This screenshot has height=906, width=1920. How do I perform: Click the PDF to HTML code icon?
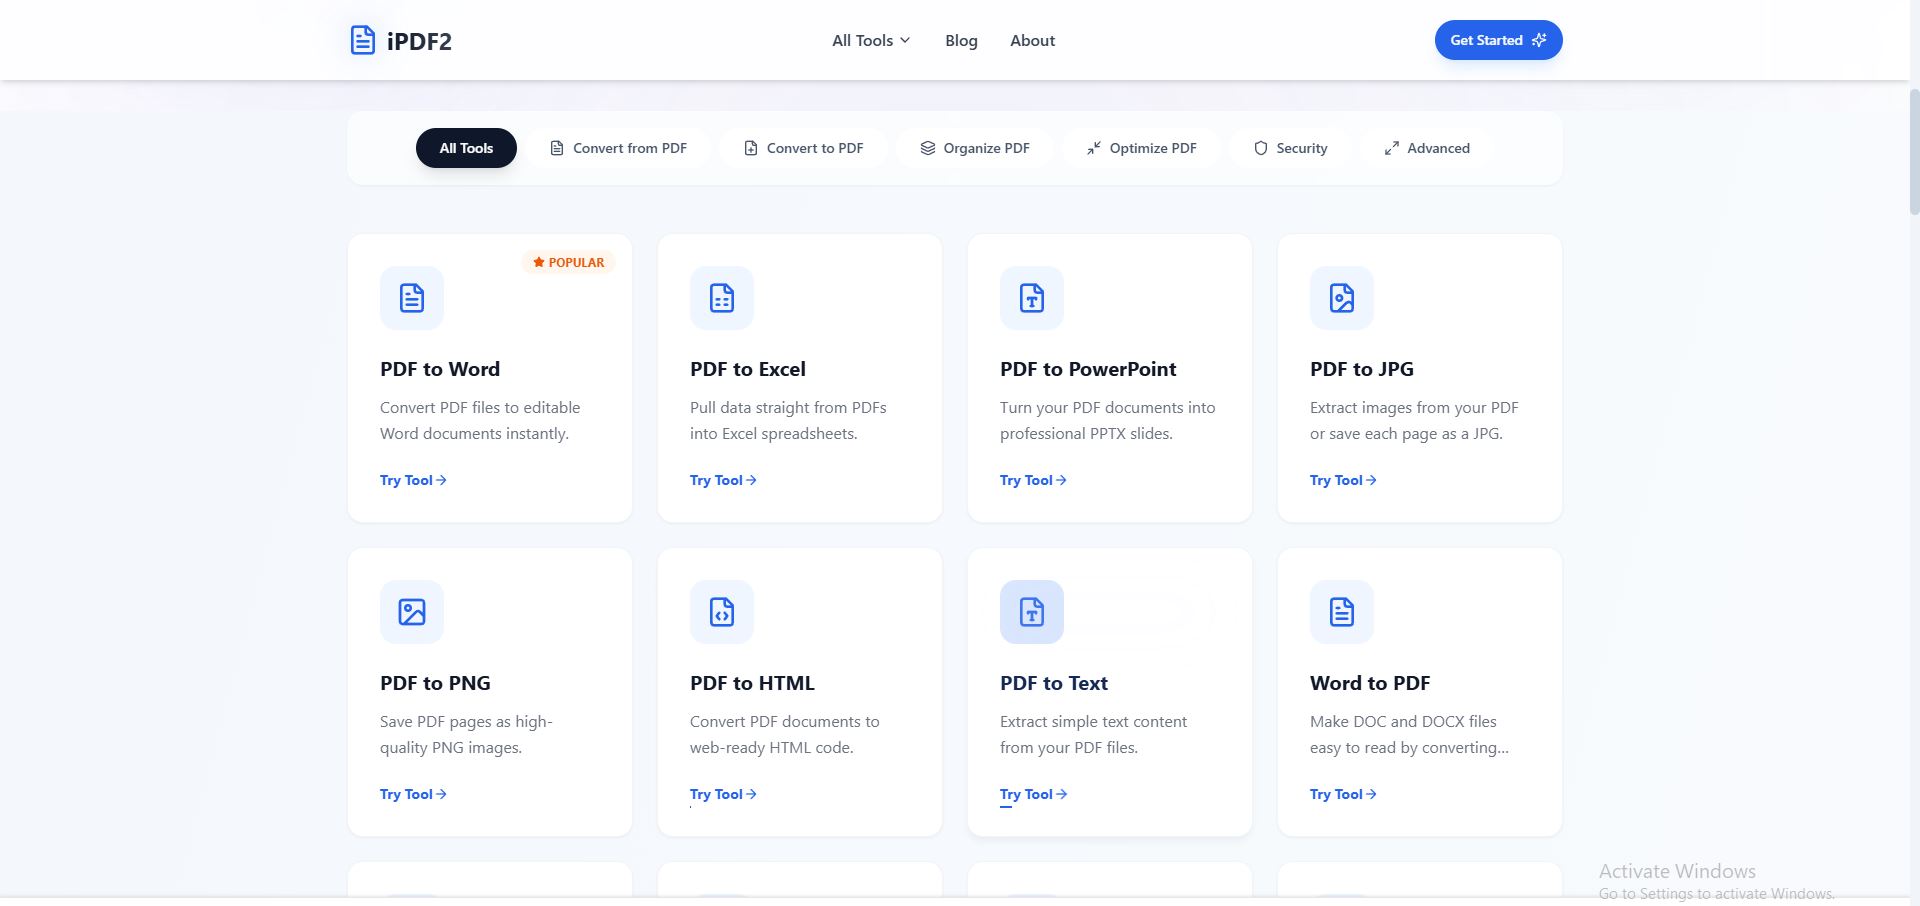722,612
